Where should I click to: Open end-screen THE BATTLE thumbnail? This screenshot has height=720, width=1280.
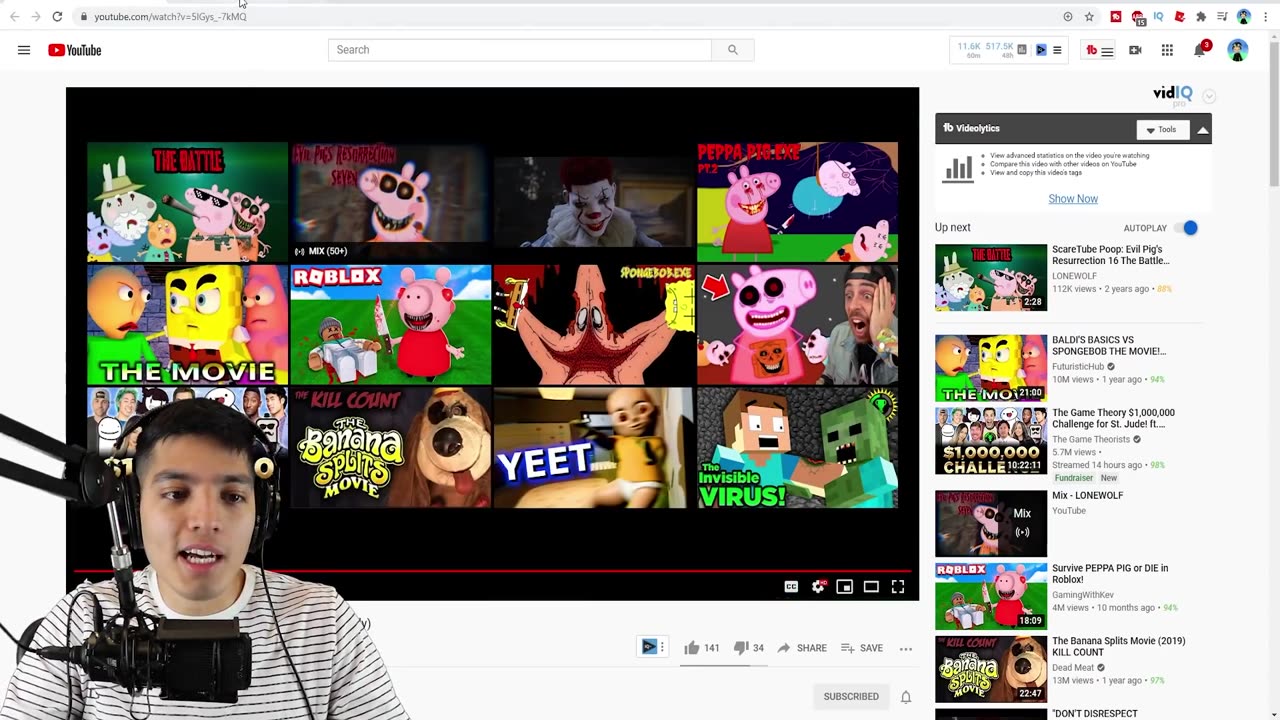(x=187, y=202)
